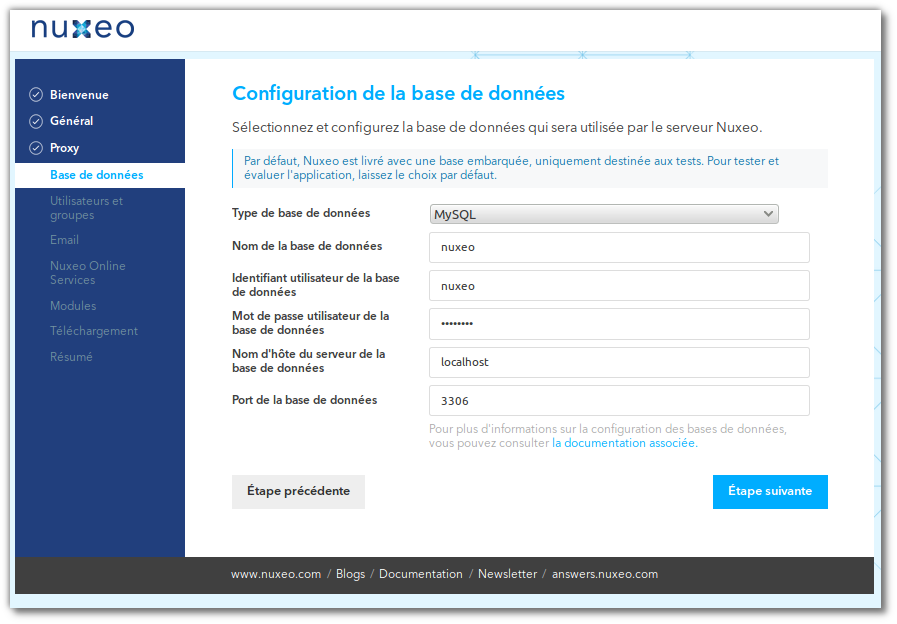Click the Étape précédente button
This screenshot has height=624, width=897.
(298, 491)
